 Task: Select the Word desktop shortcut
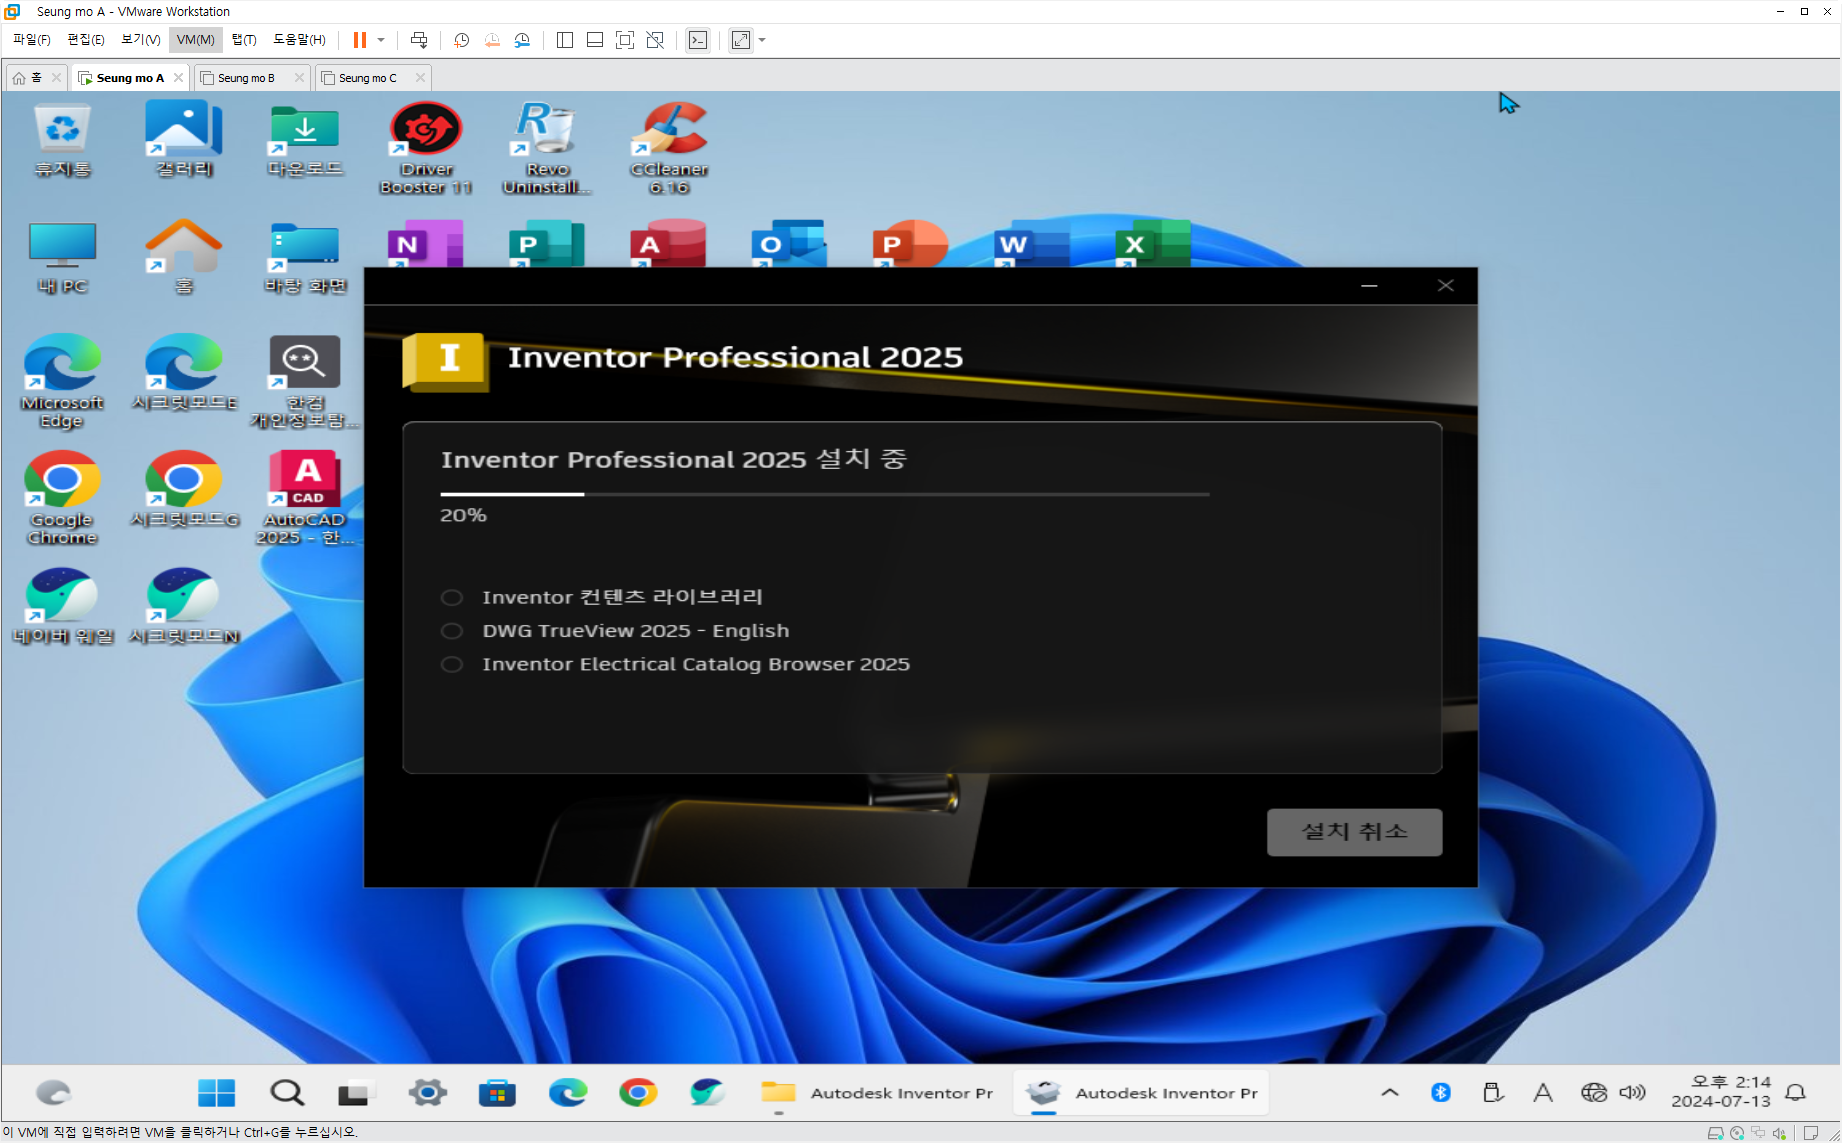coord(1031,243)
